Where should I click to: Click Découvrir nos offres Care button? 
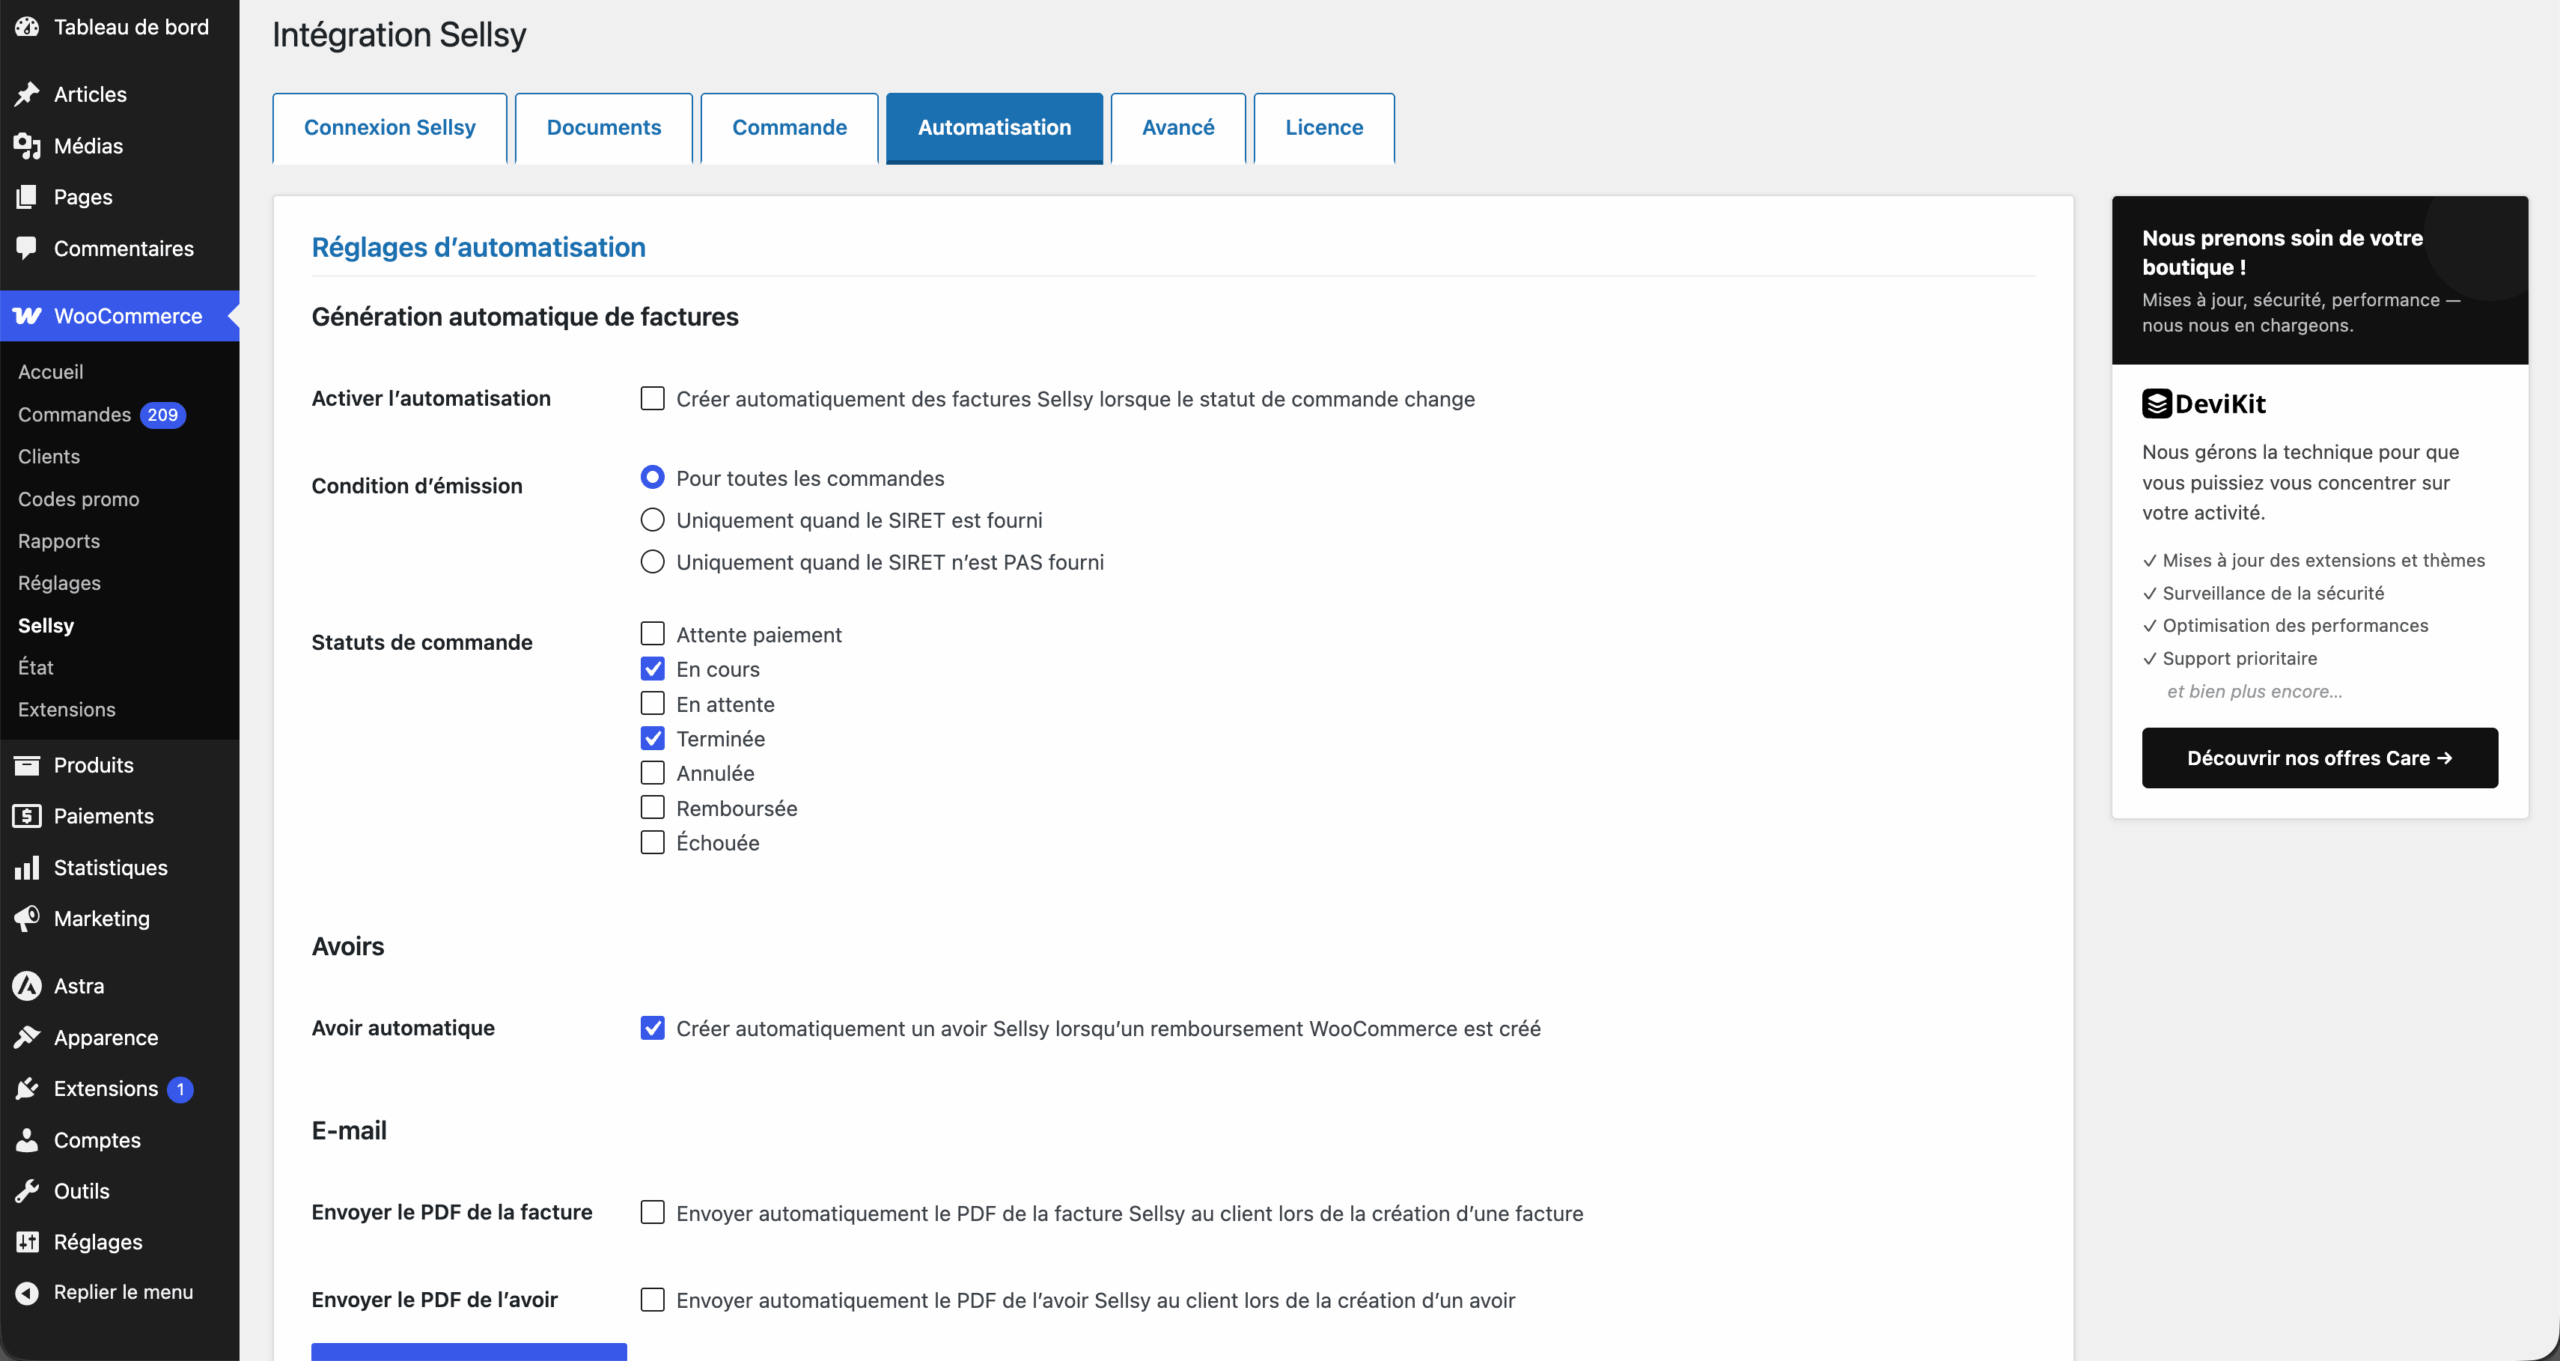point(2320,758)
